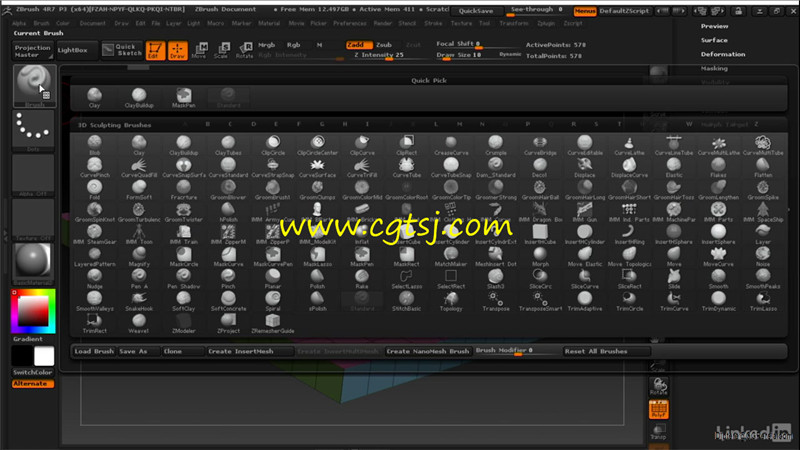Open the Render menu
This screenshot has height=450, width=800.
pyautogui.click(x=383, y=23)
